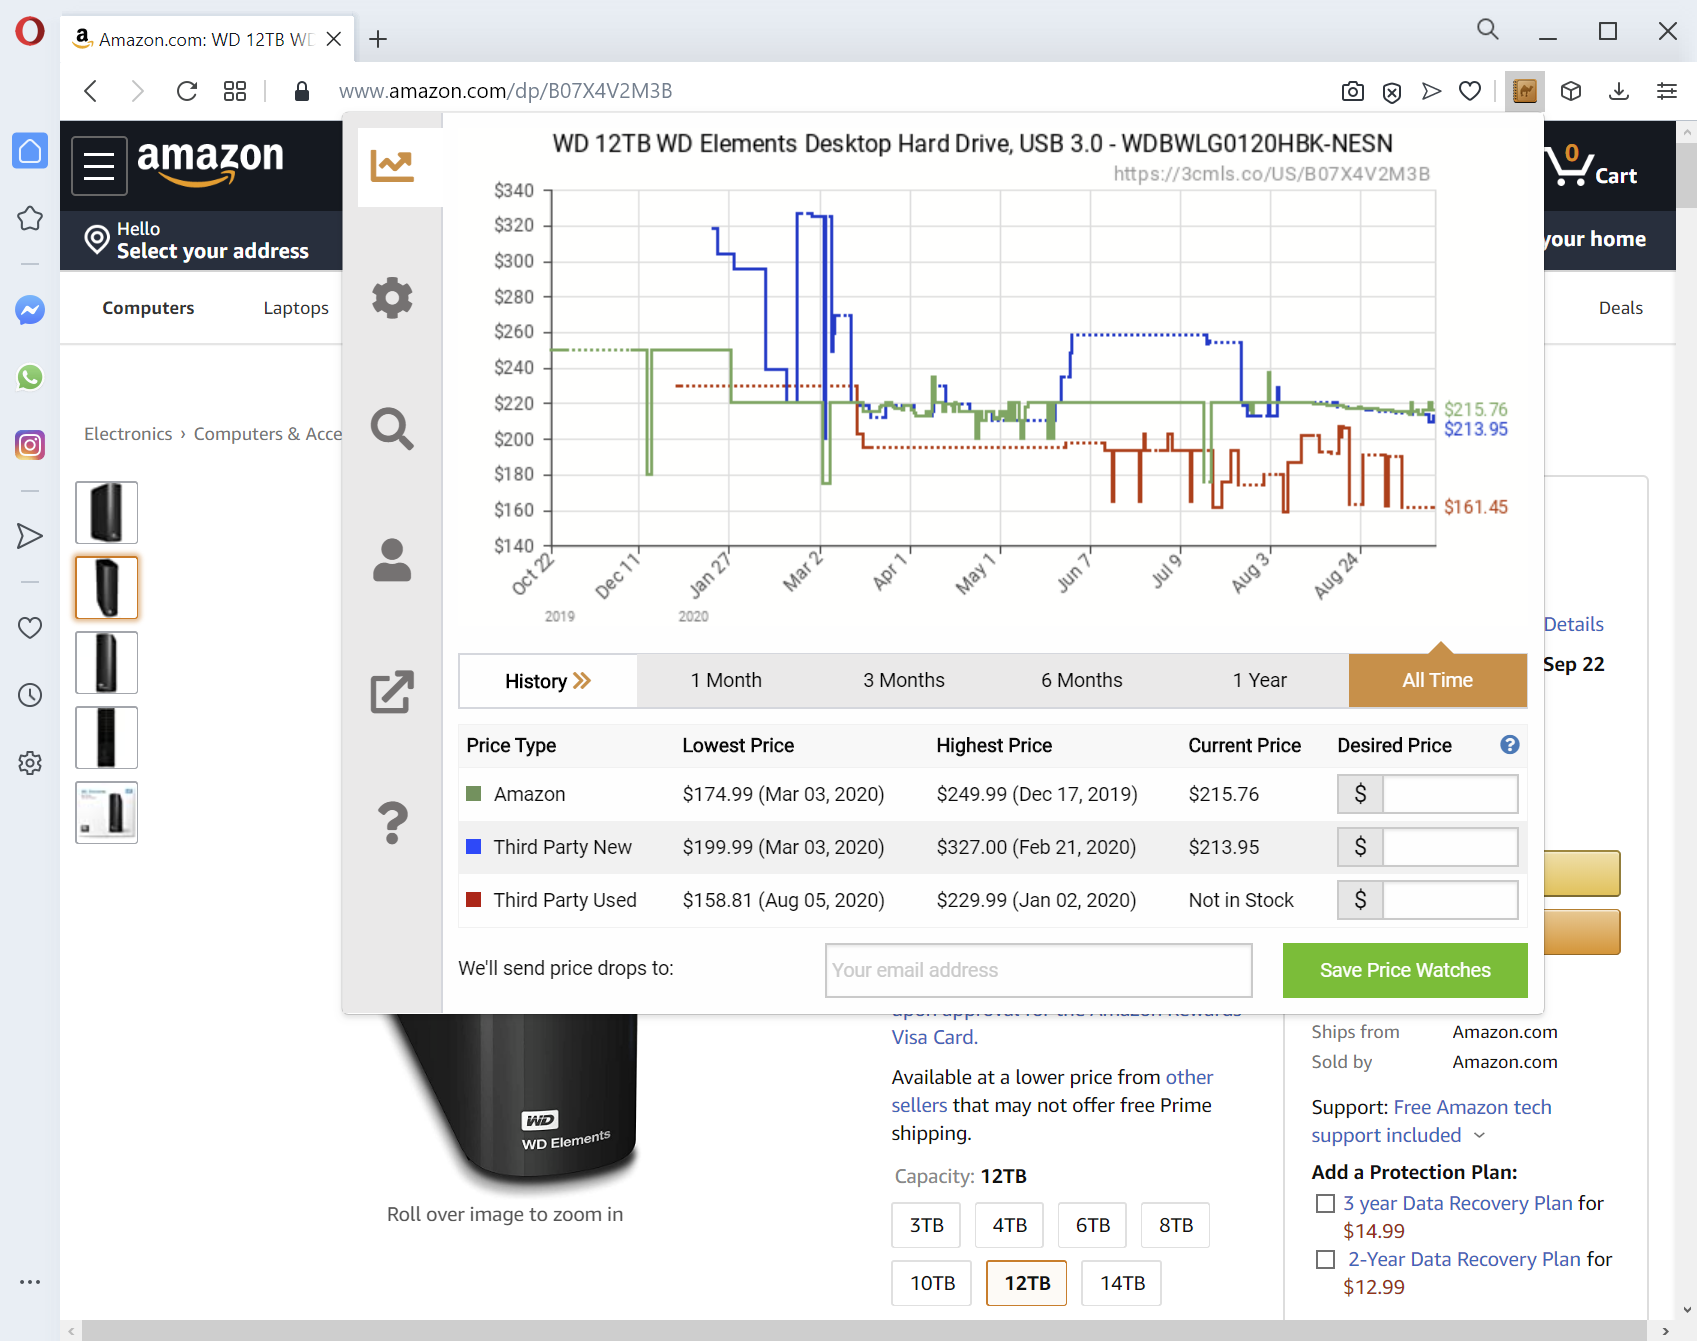Choose the 14TB capacity option

click(1122, 1283)
